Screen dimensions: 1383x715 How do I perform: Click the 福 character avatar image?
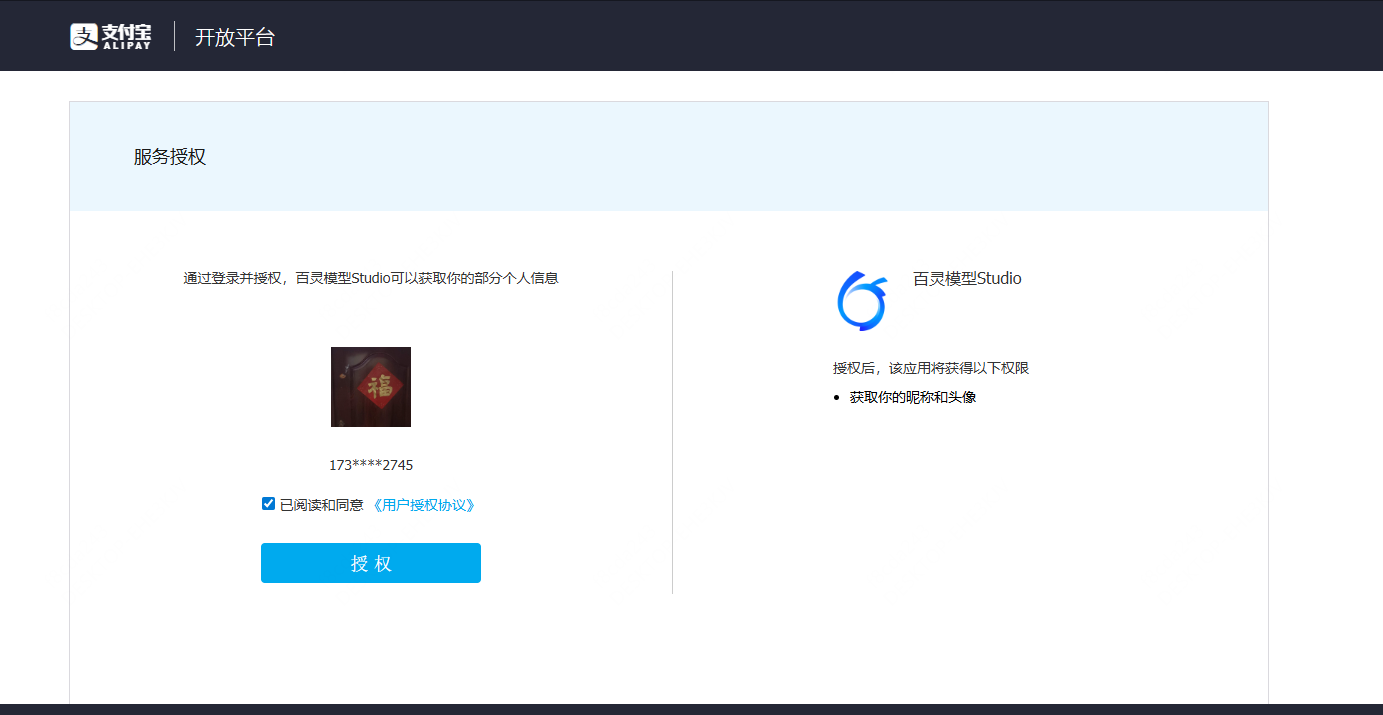[x=371, y=387]
